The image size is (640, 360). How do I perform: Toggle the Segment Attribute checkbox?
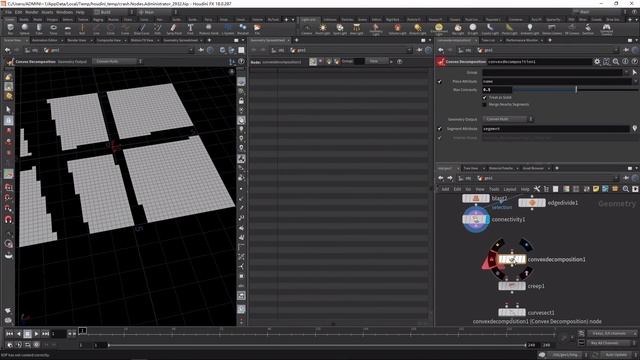point(440,129)
